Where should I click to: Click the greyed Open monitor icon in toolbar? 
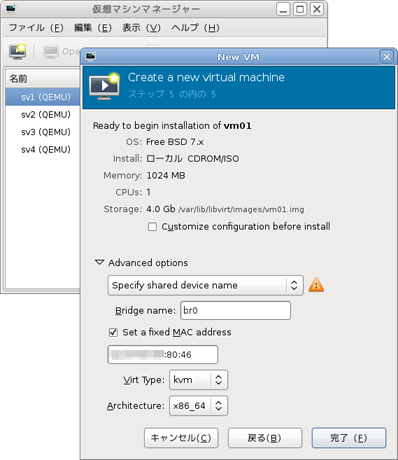(x=51, y=52)
